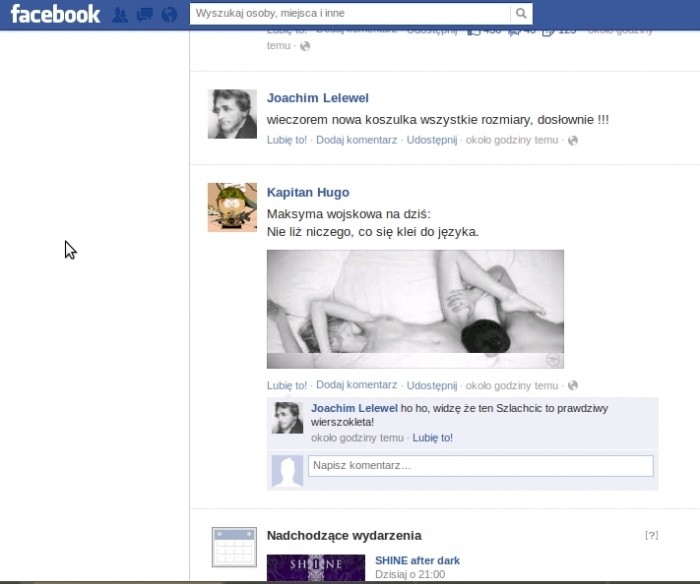Click Joachim Lelewel's avatar on the koszulka post
This screenshot has width=700, height=584.
click(232, 113)
